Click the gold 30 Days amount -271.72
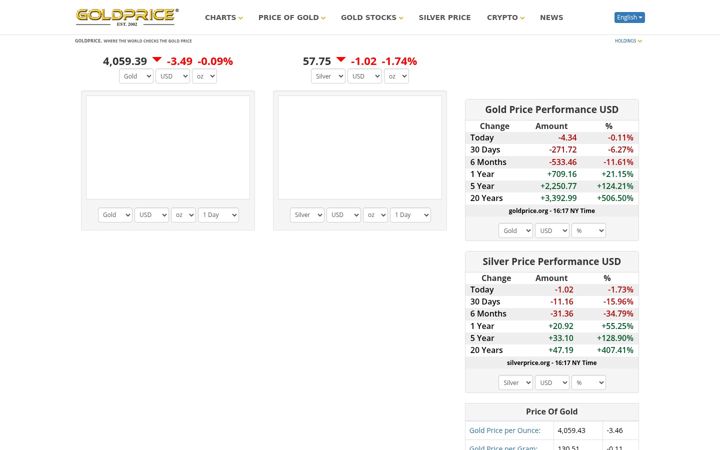Viewport: 720px width, 450px height. tap(562, 150)
